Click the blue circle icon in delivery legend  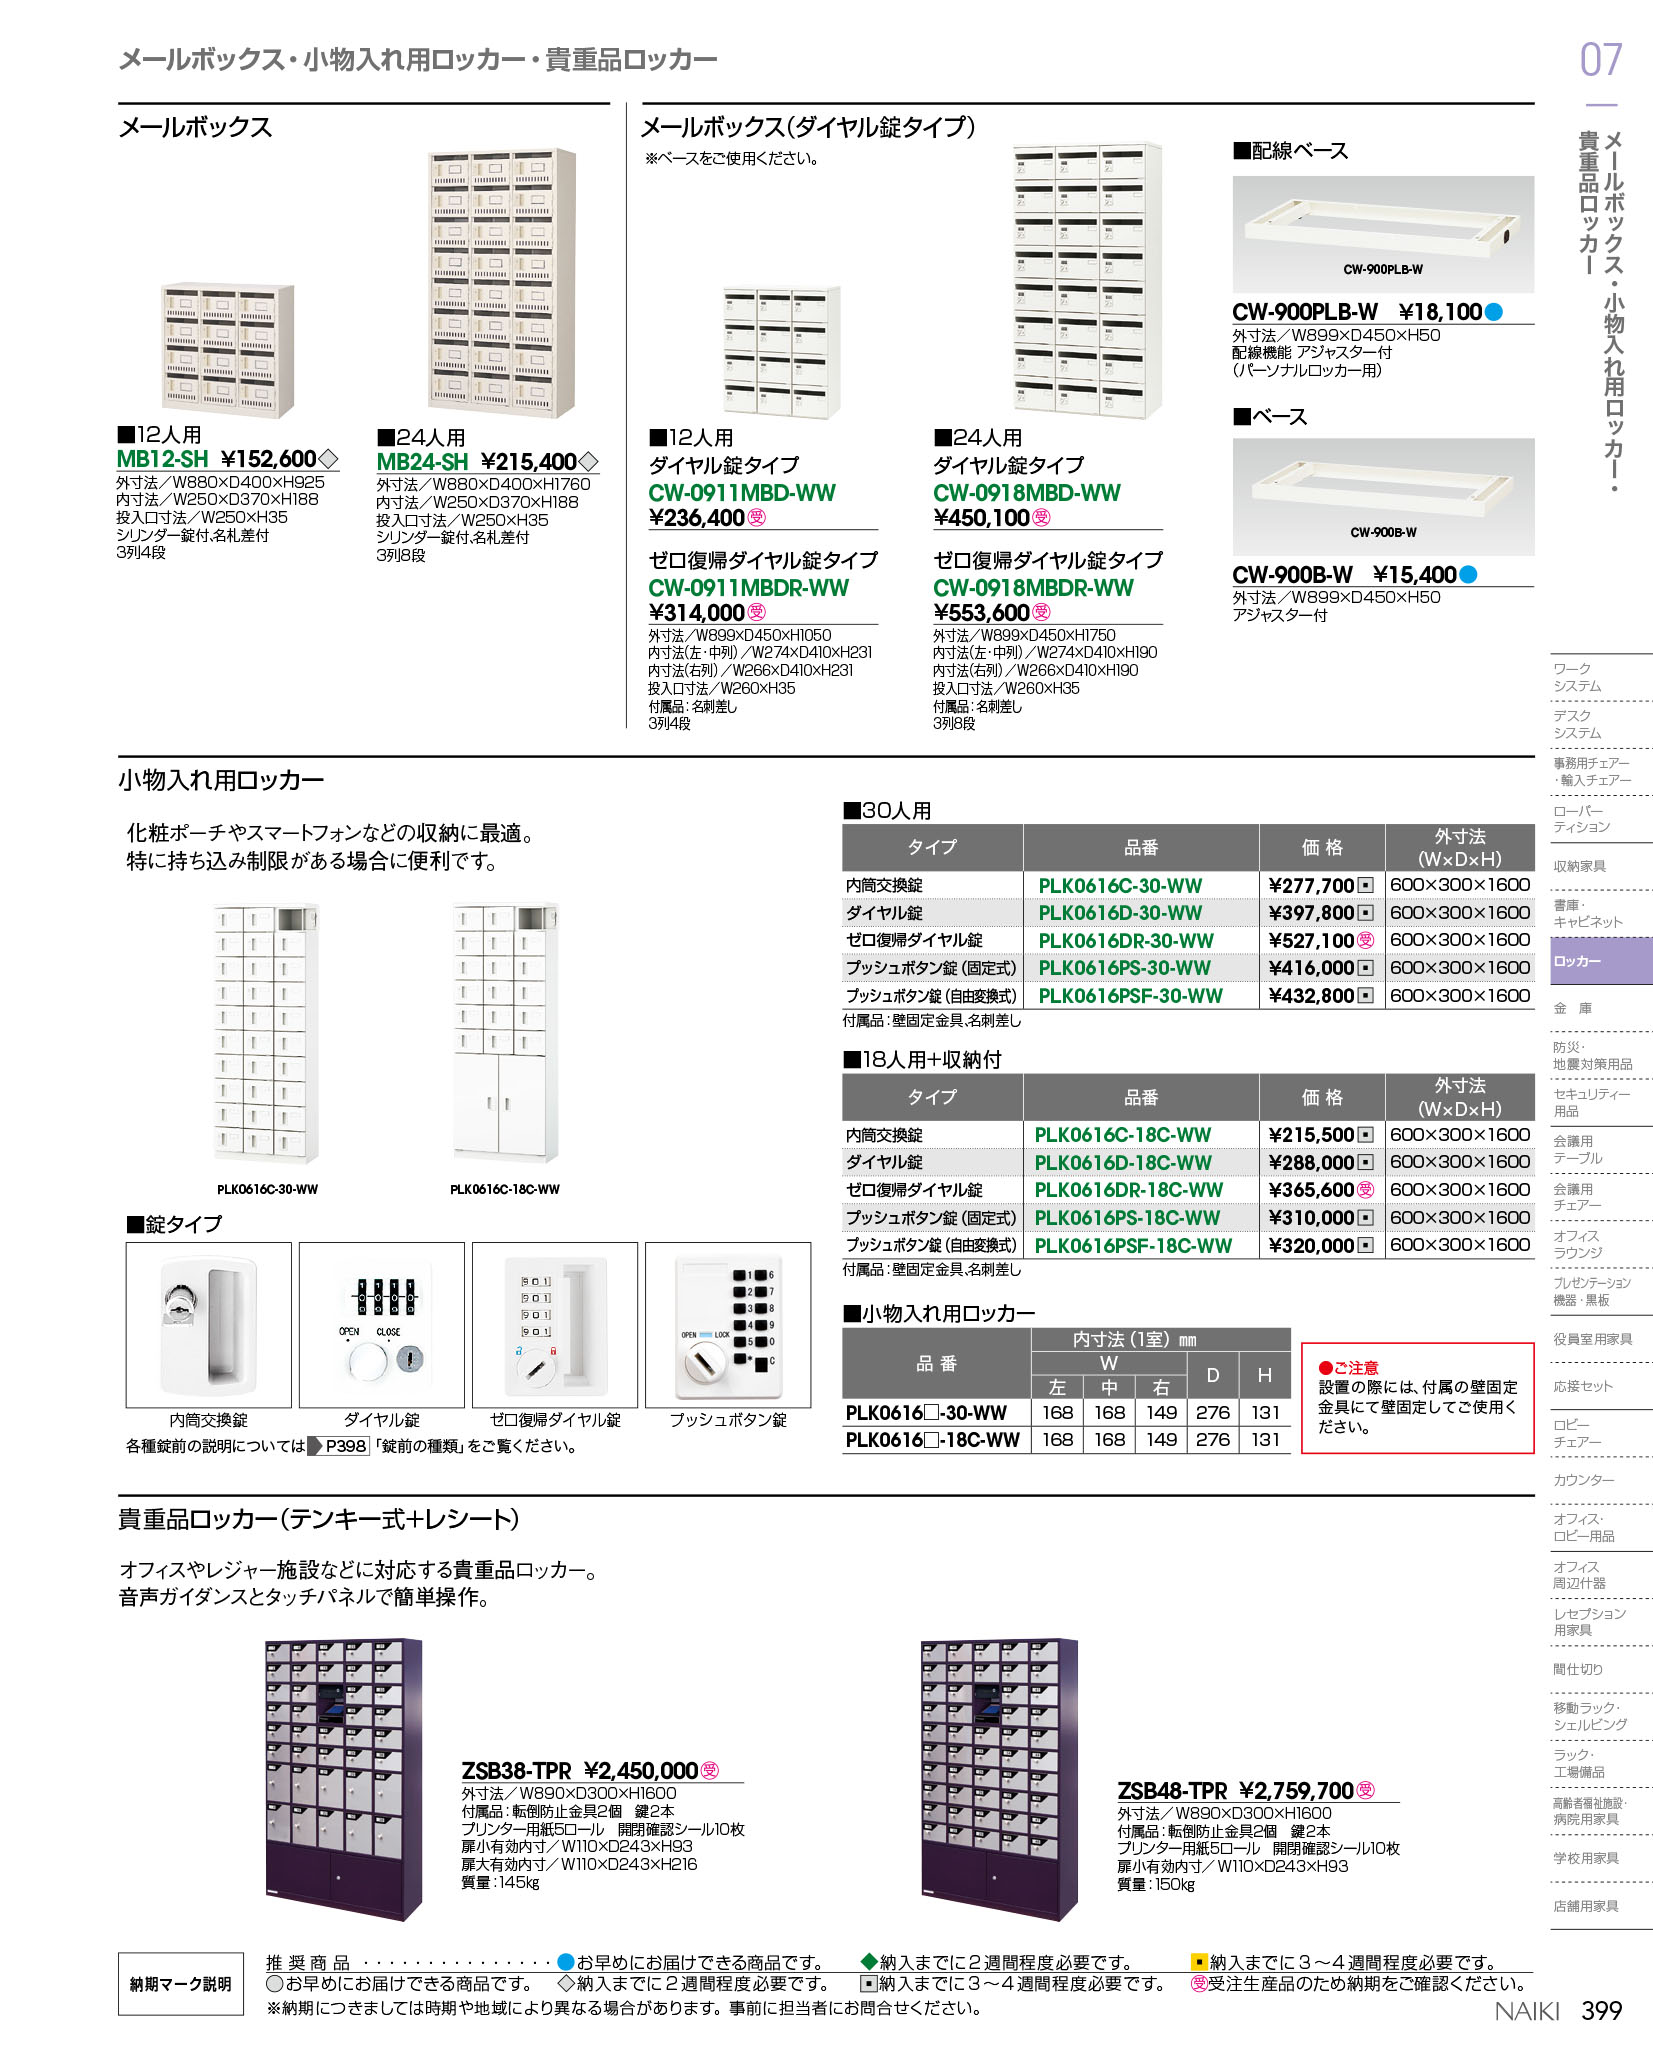566,1962
